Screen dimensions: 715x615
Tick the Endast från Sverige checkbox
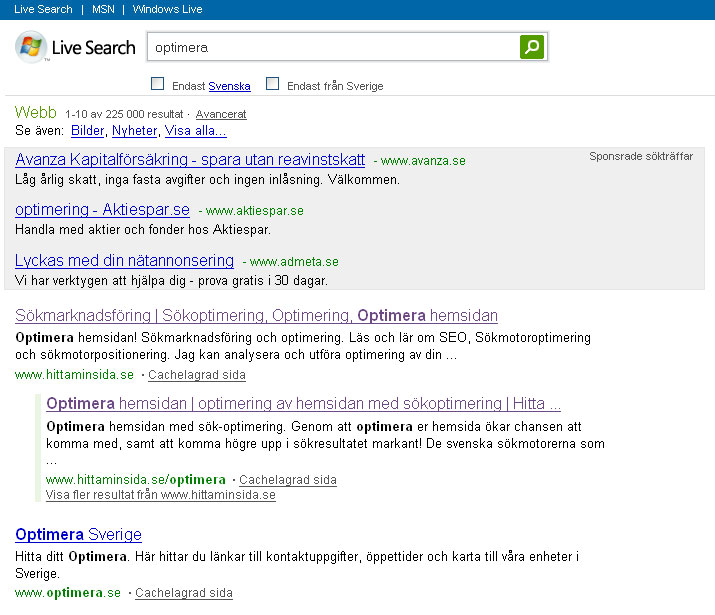(x=272, y=84)
